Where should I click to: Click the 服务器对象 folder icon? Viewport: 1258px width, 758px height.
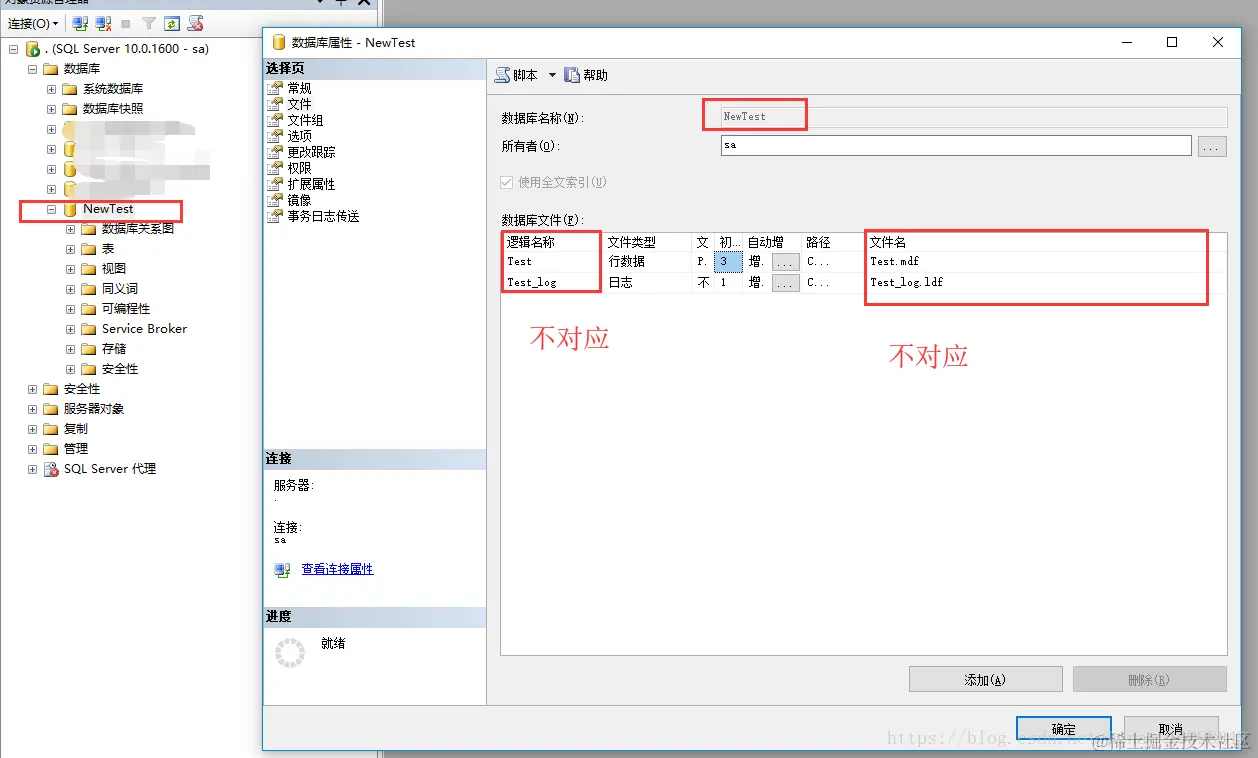[x=51, y=409]
